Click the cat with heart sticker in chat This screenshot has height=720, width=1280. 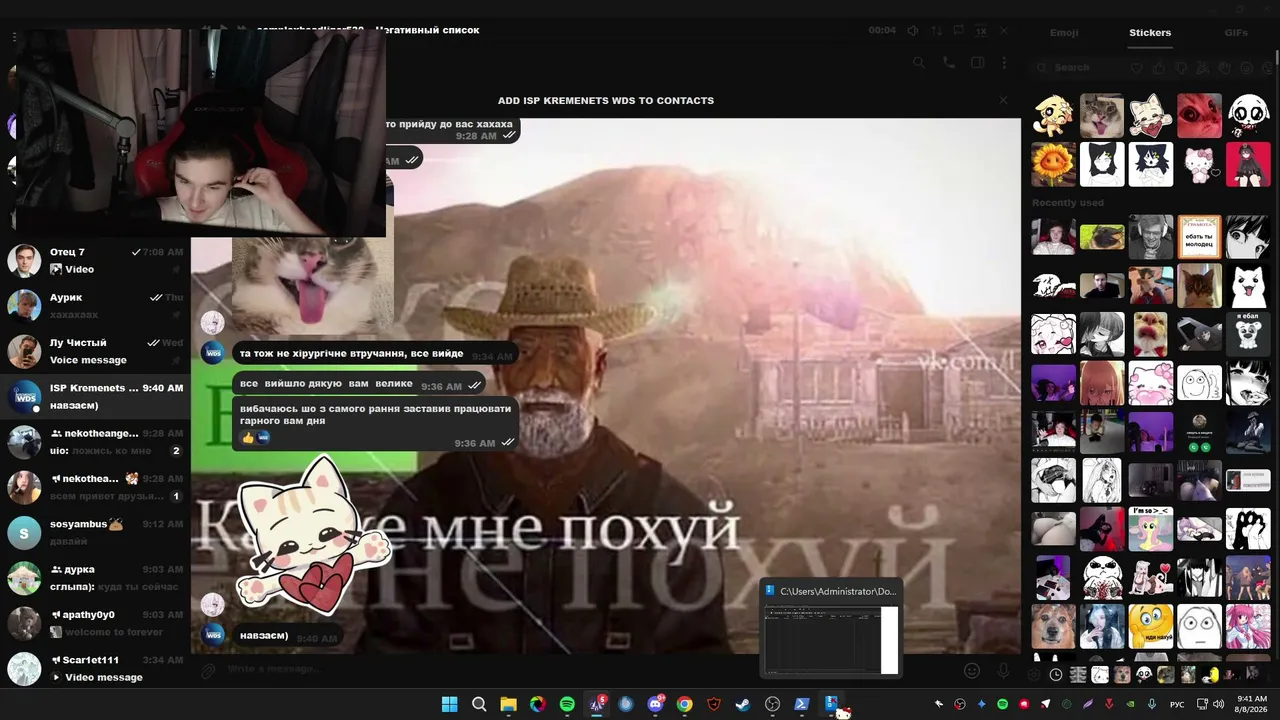312,535
